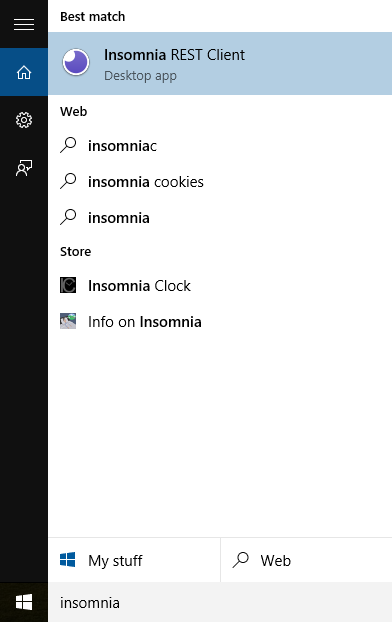Launch Insomnia REST Client desktop app
The height and width of the screenshot is (622, 392).
[220, 63]
